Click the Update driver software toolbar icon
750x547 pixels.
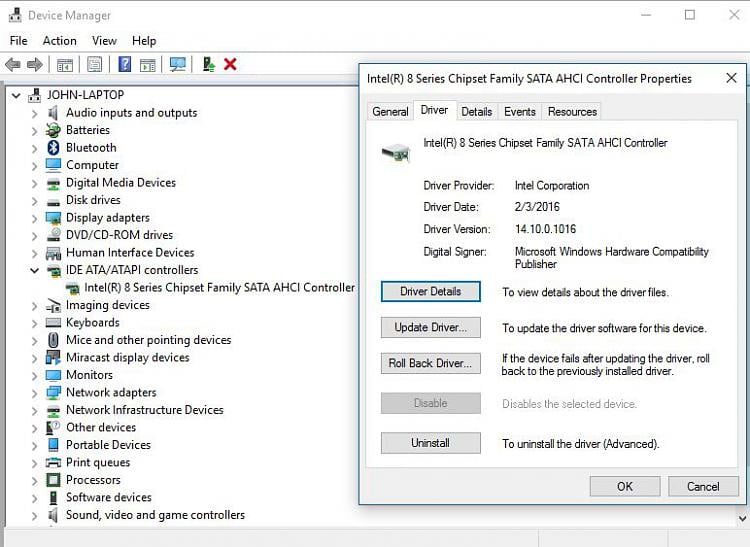[x=209, y=64]
